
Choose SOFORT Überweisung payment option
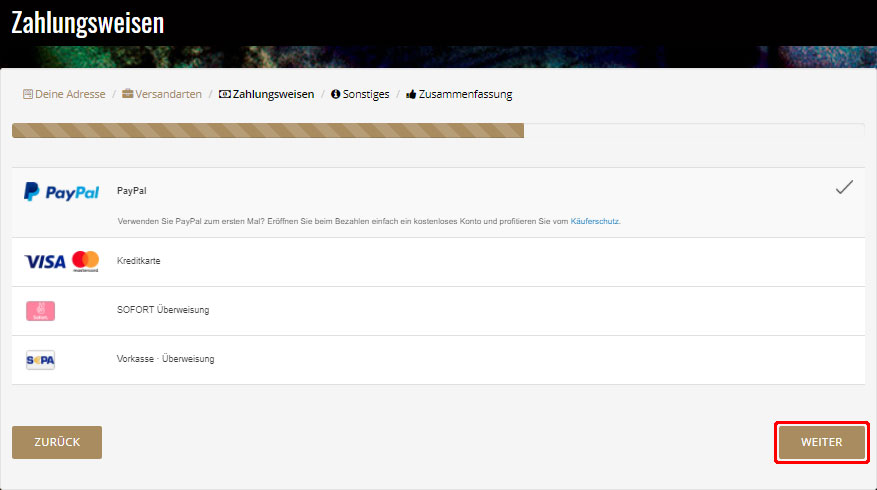[x=163, y=310]
